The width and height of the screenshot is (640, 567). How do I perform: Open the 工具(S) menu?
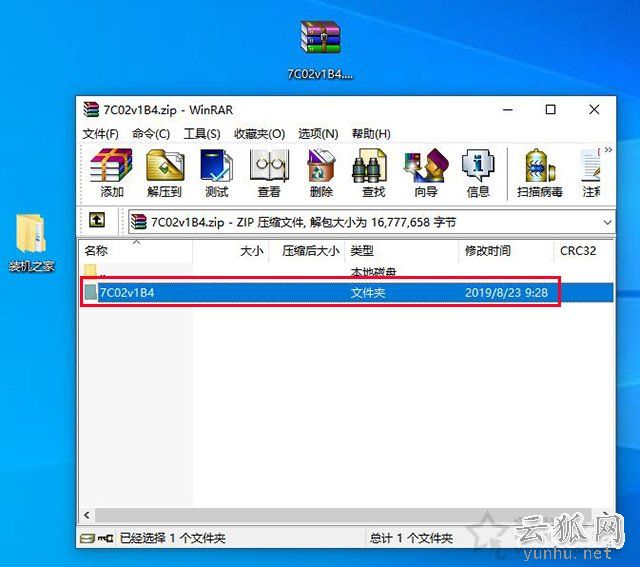point(202,134)
